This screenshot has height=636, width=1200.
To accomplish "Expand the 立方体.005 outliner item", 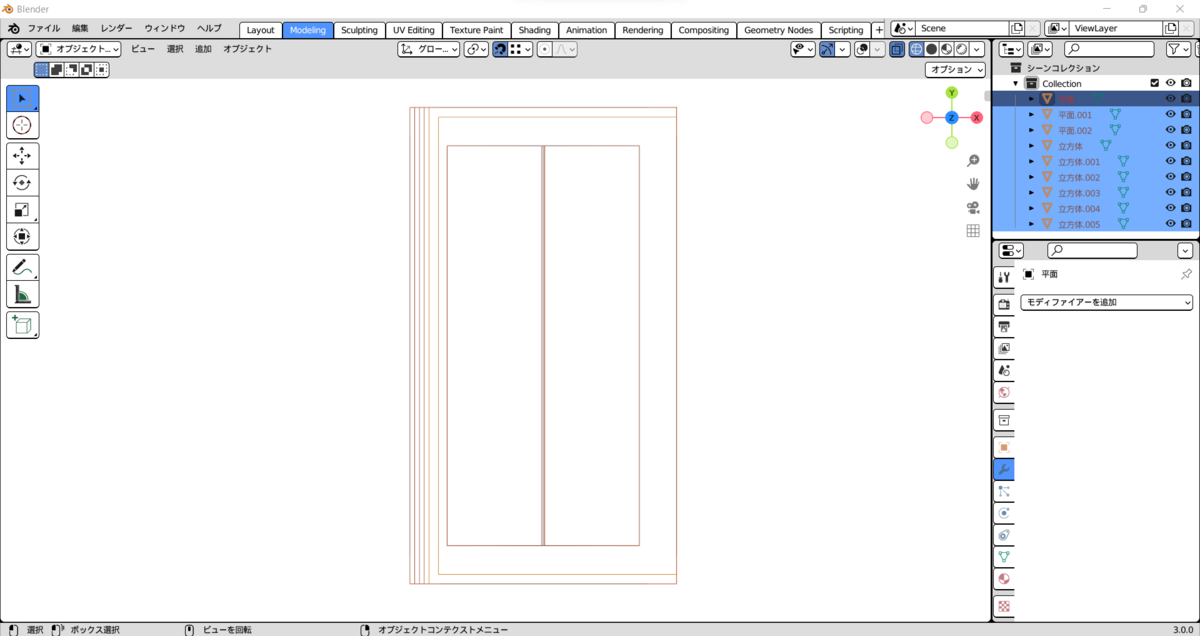I will pyautogui.click(x=1031, y=224).
